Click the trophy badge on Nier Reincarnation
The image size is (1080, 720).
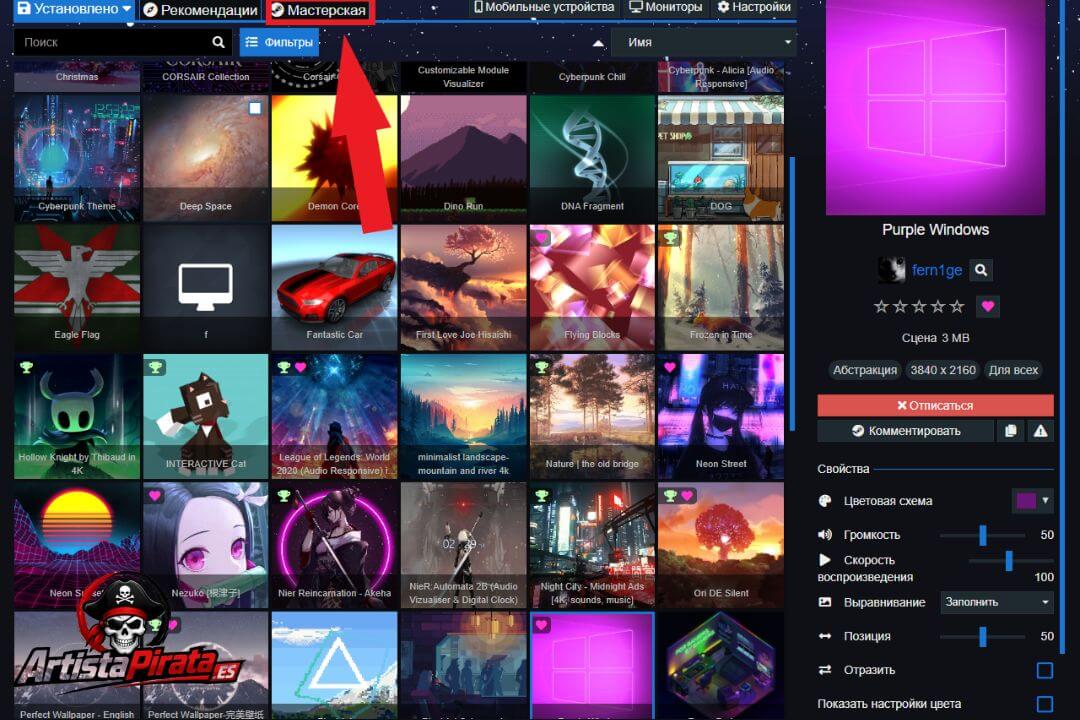point(284,495)
